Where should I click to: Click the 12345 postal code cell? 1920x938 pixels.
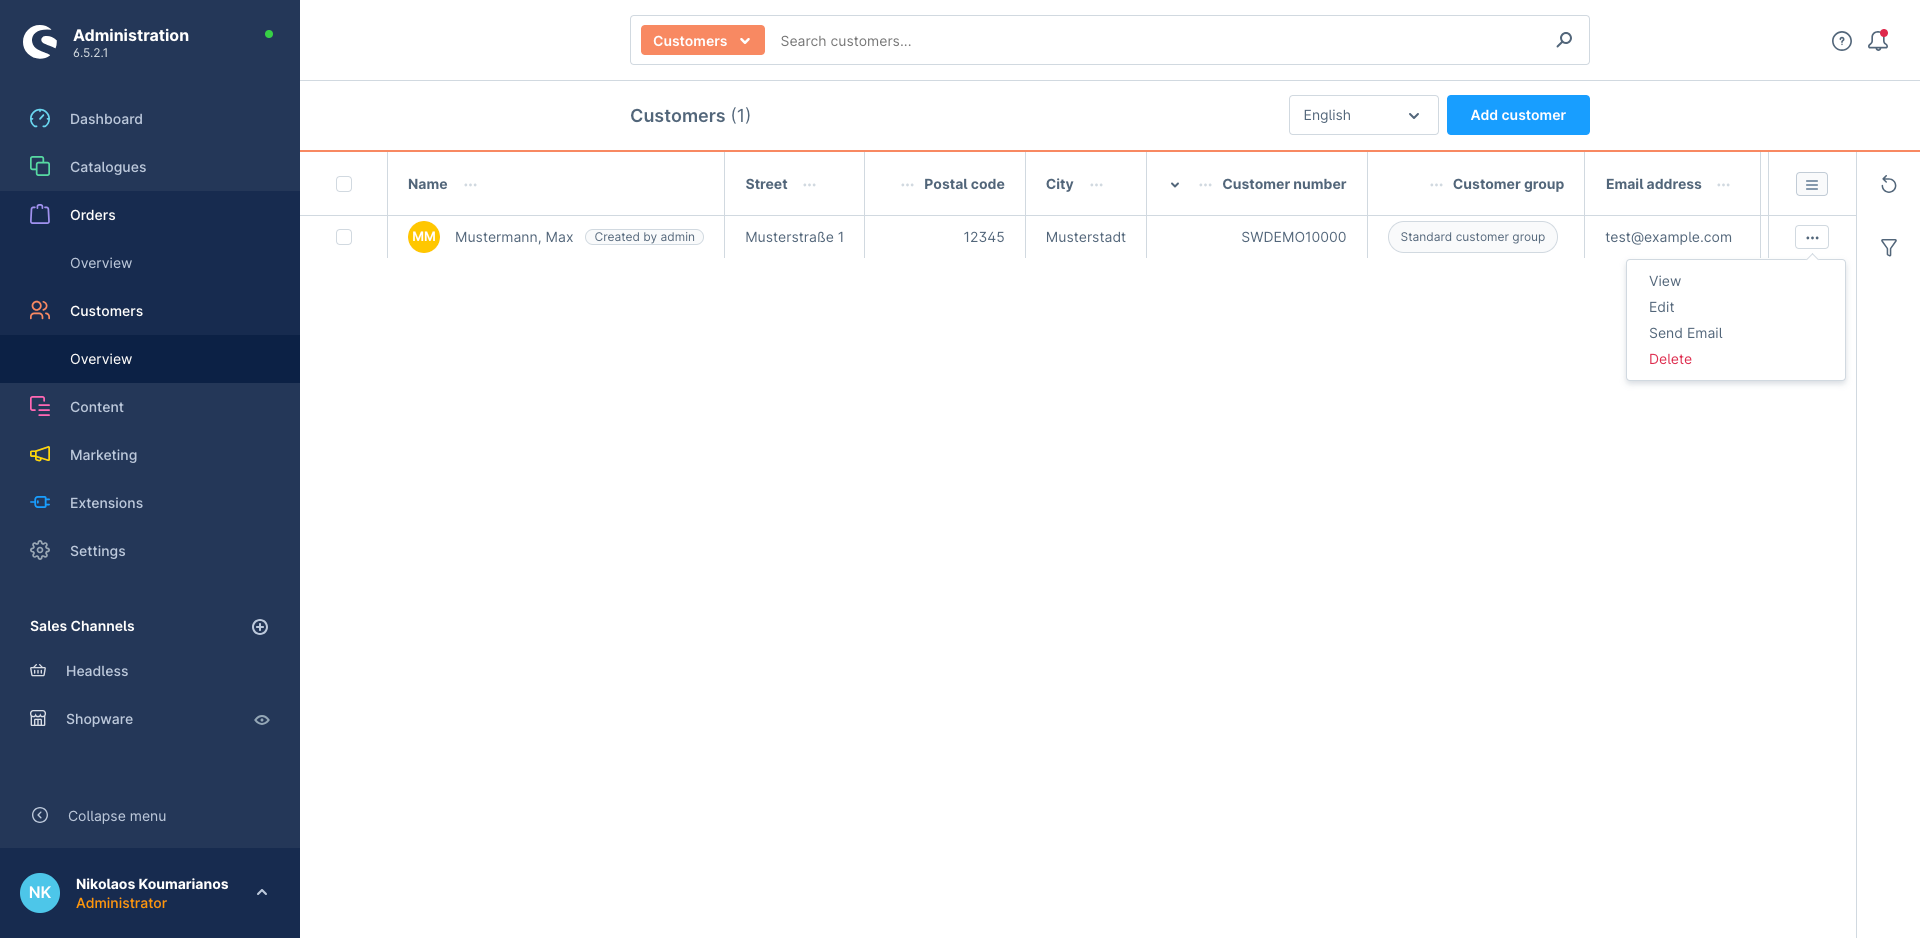coord(984,237)
